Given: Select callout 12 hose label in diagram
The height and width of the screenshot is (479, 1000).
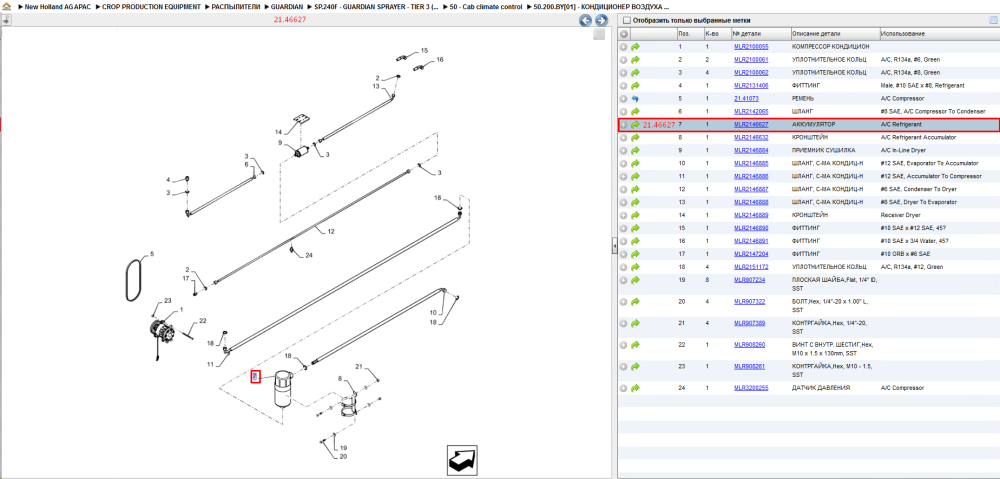Looking at the screenshot, I should [331, 232].
